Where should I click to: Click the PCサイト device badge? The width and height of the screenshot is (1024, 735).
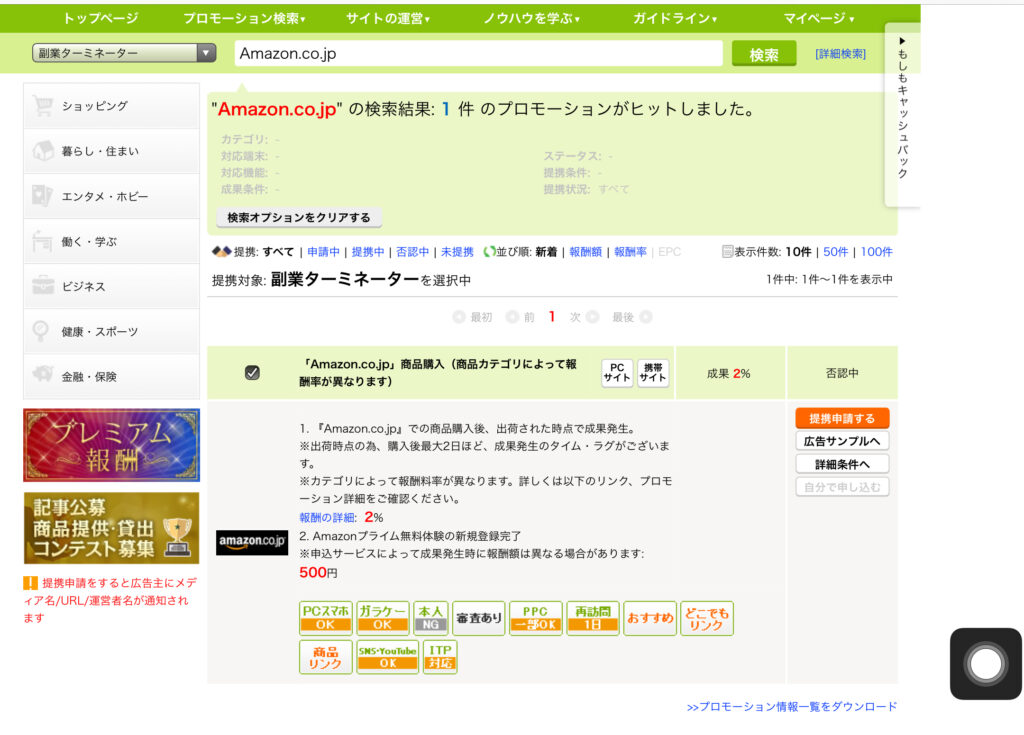(616, 373)
